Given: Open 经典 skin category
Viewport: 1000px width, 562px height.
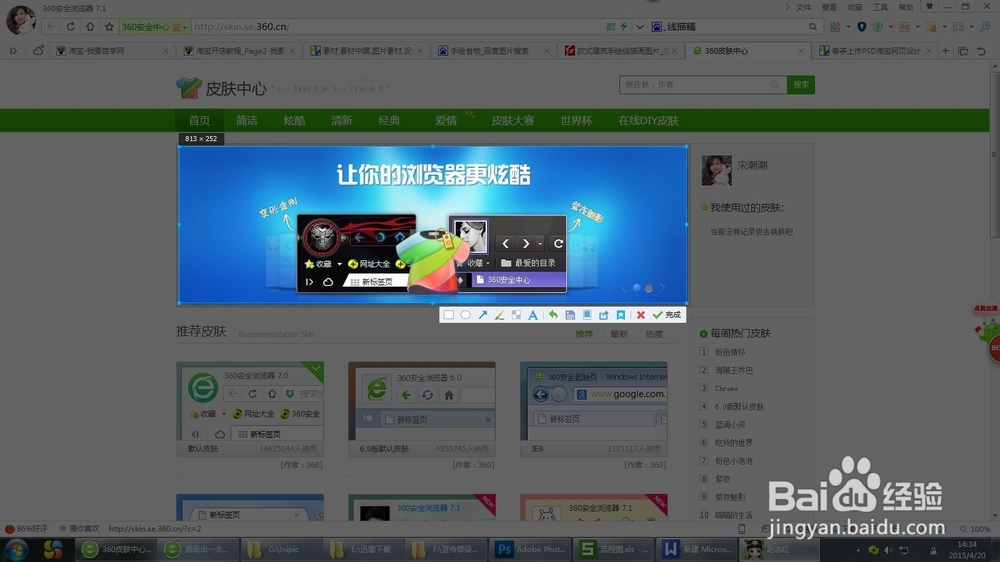Looking at the screenshot, I should 389,121.
